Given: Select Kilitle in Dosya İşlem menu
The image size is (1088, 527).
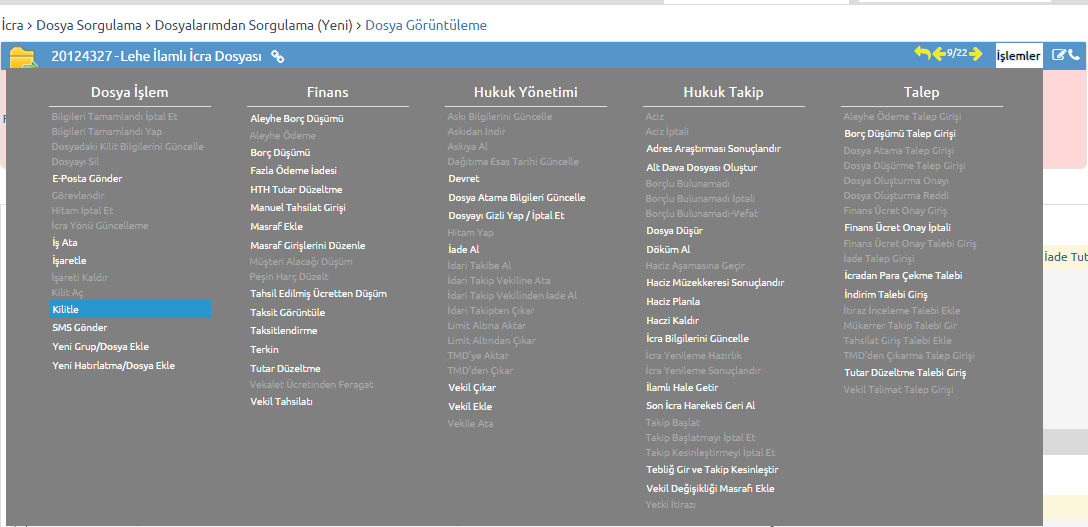Looking at the screenshot, I should pyautogui.click(x=130, y=309).
